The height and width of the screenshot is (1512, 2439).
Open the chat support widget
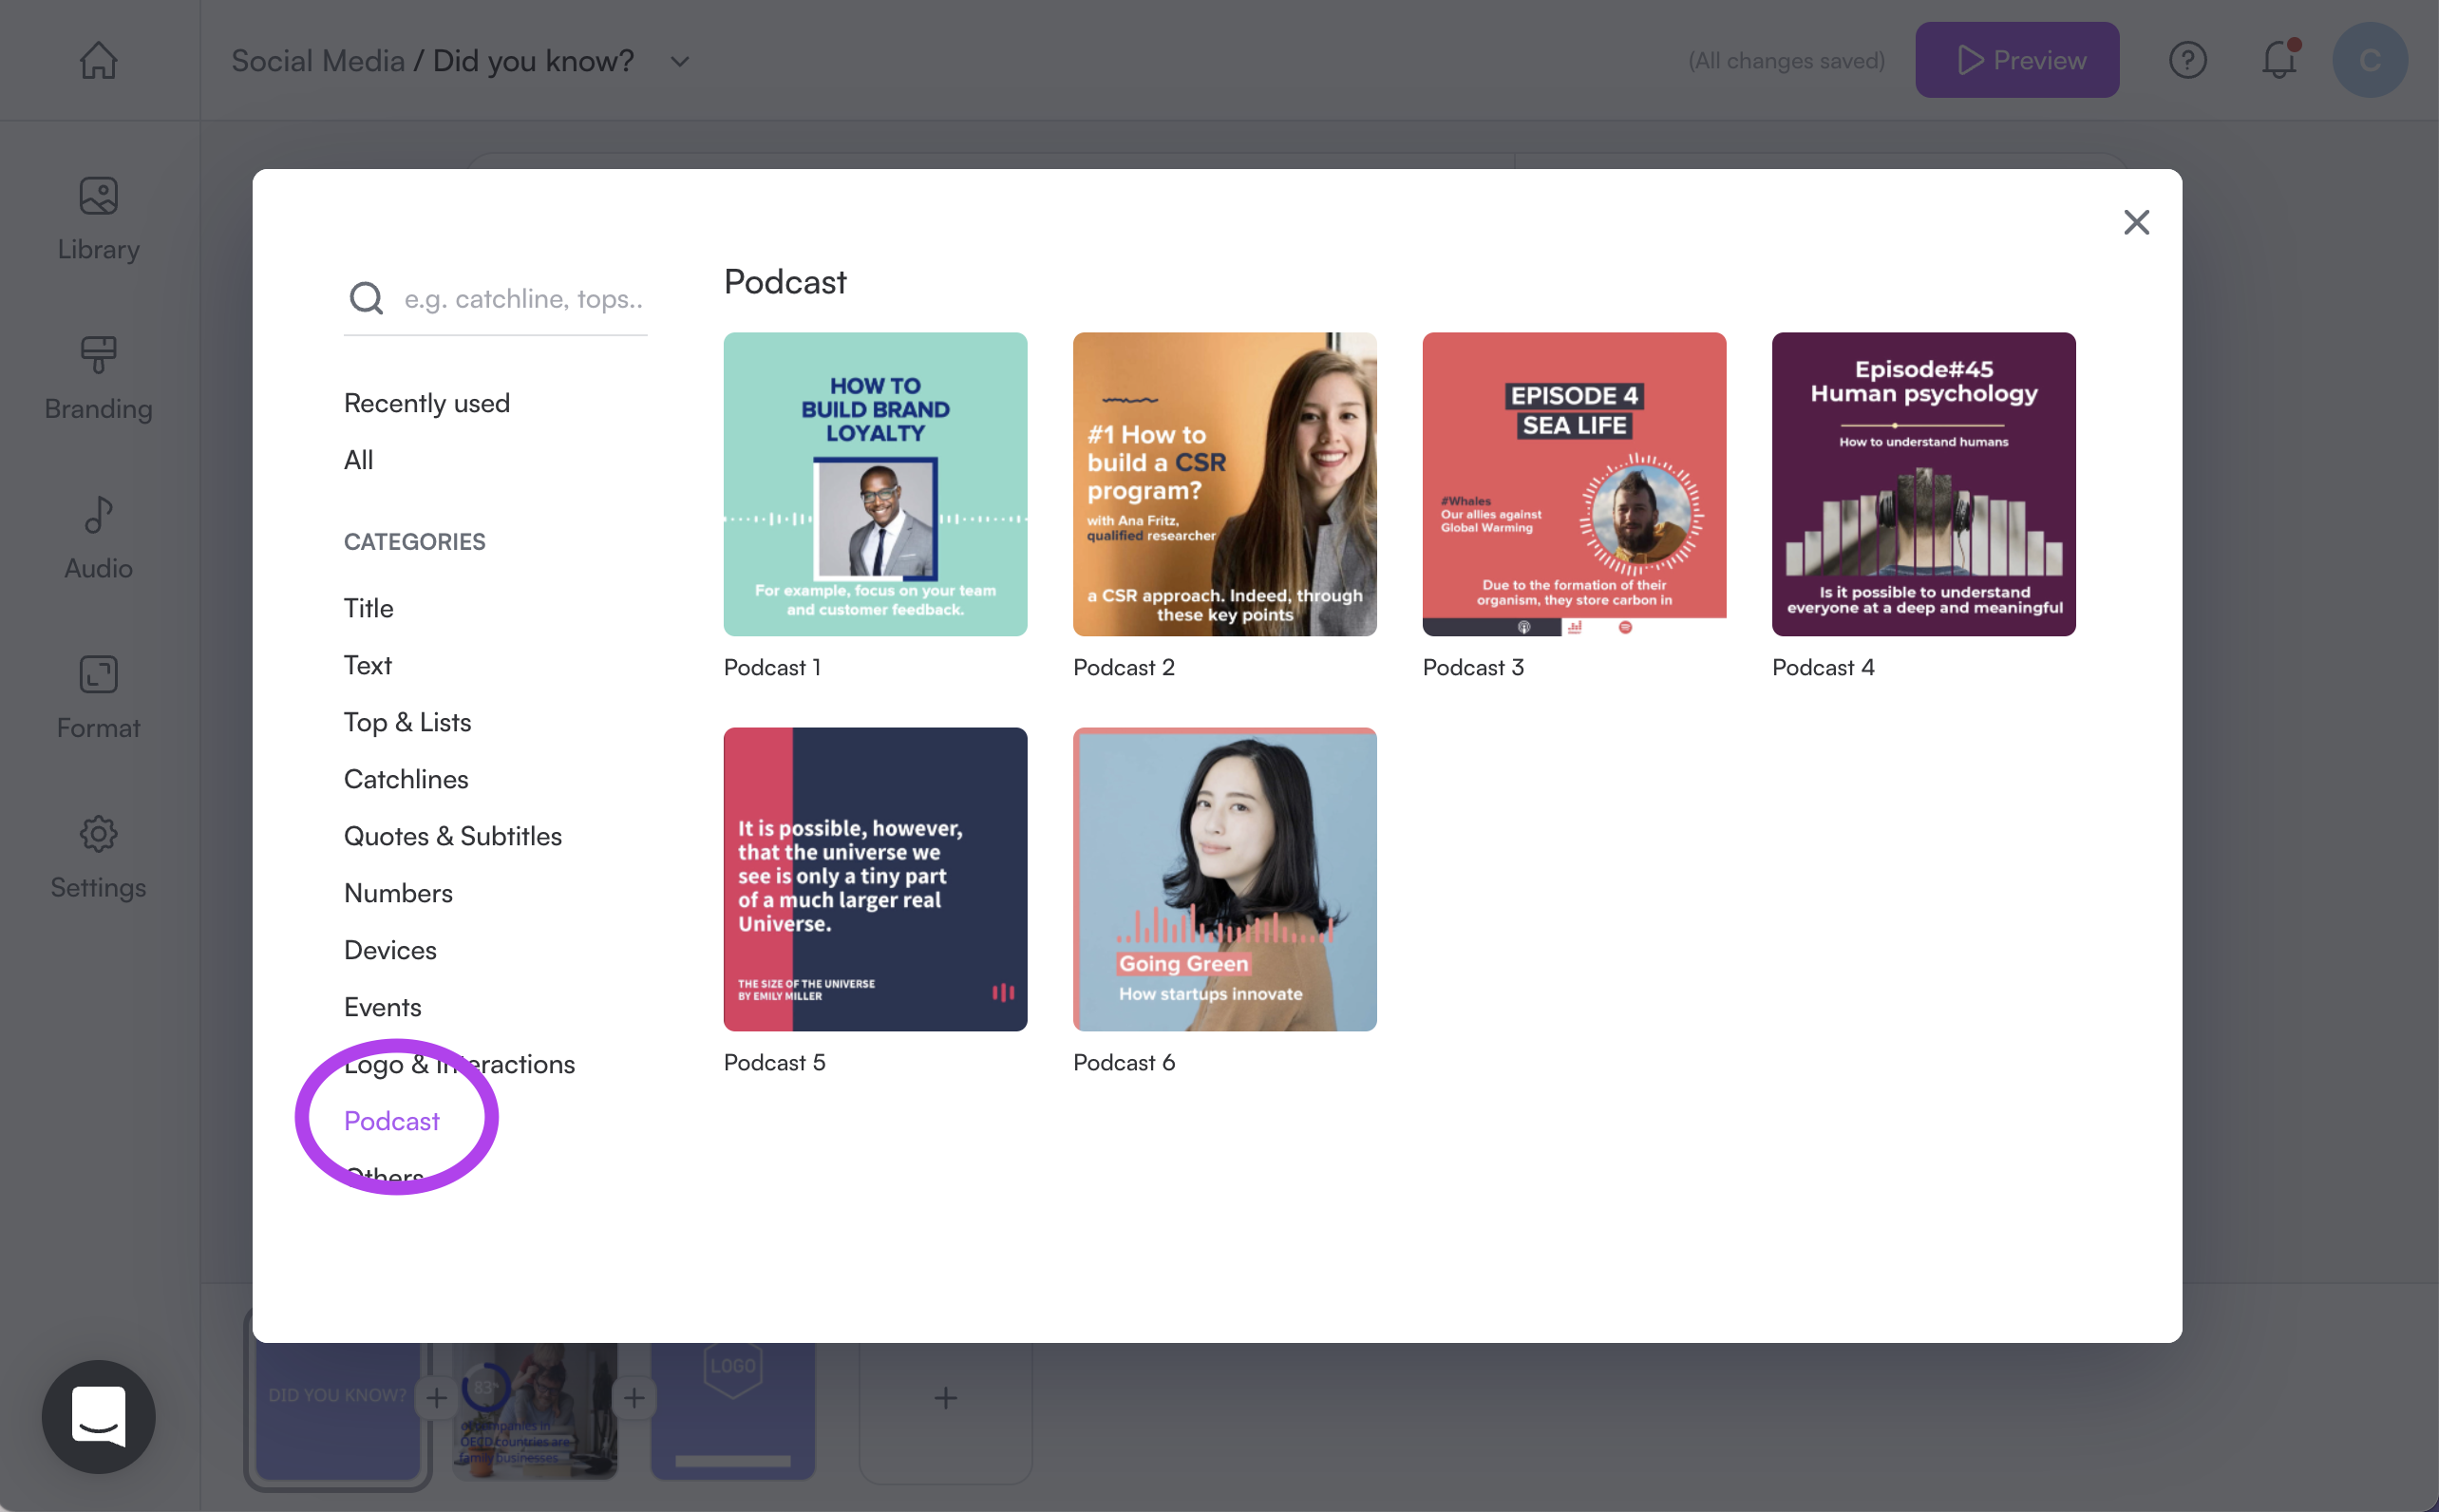pyautogui.click(x=98, y=1416)
